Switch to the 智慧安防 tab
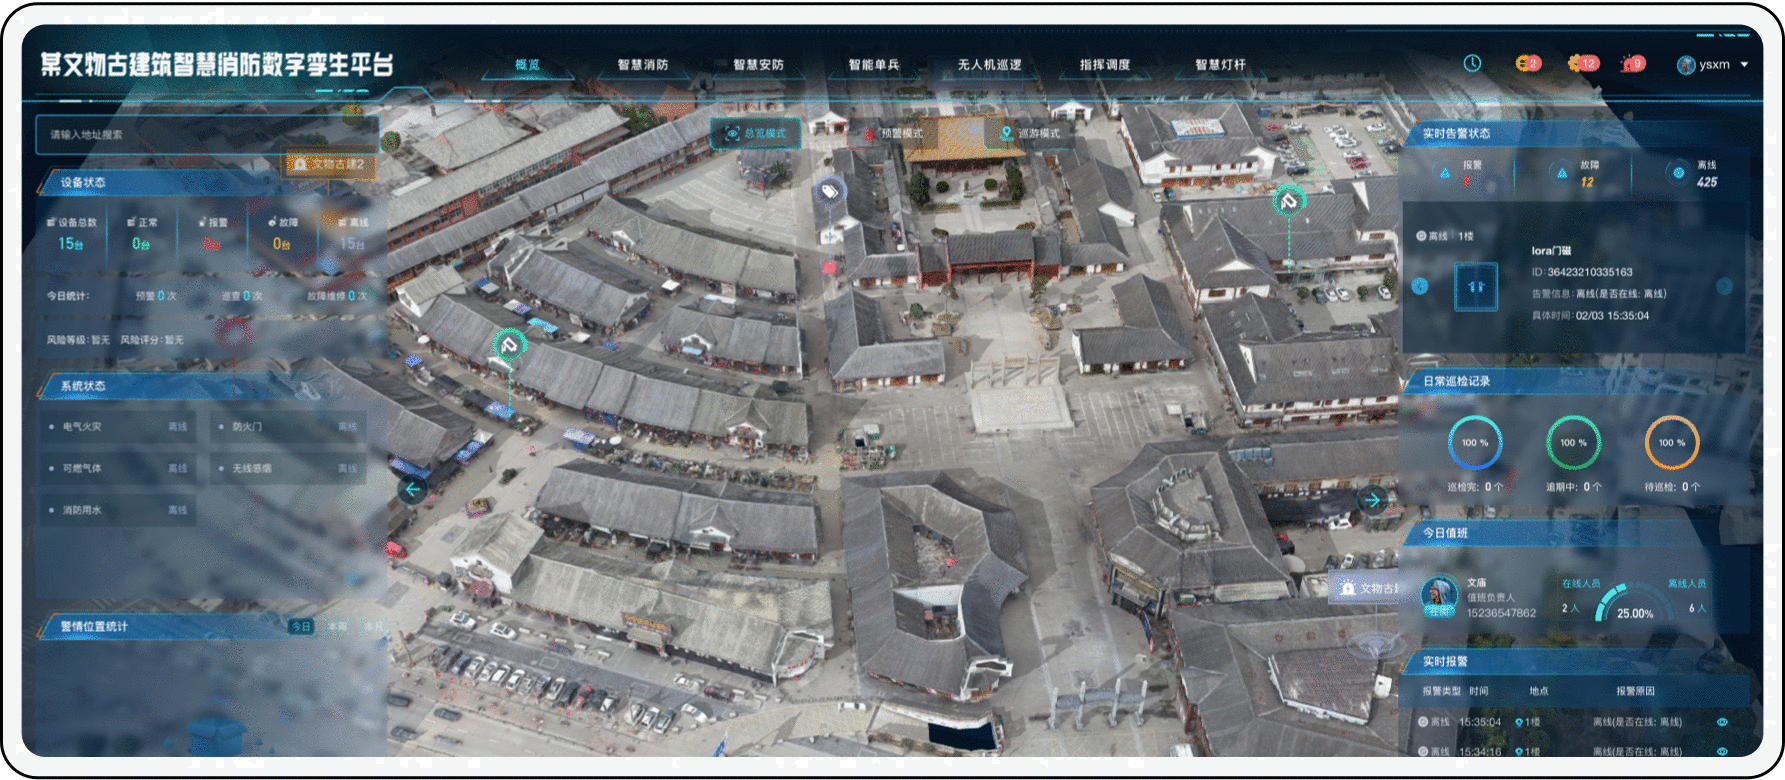The image size is (1785, 780). tap(759, 65)
